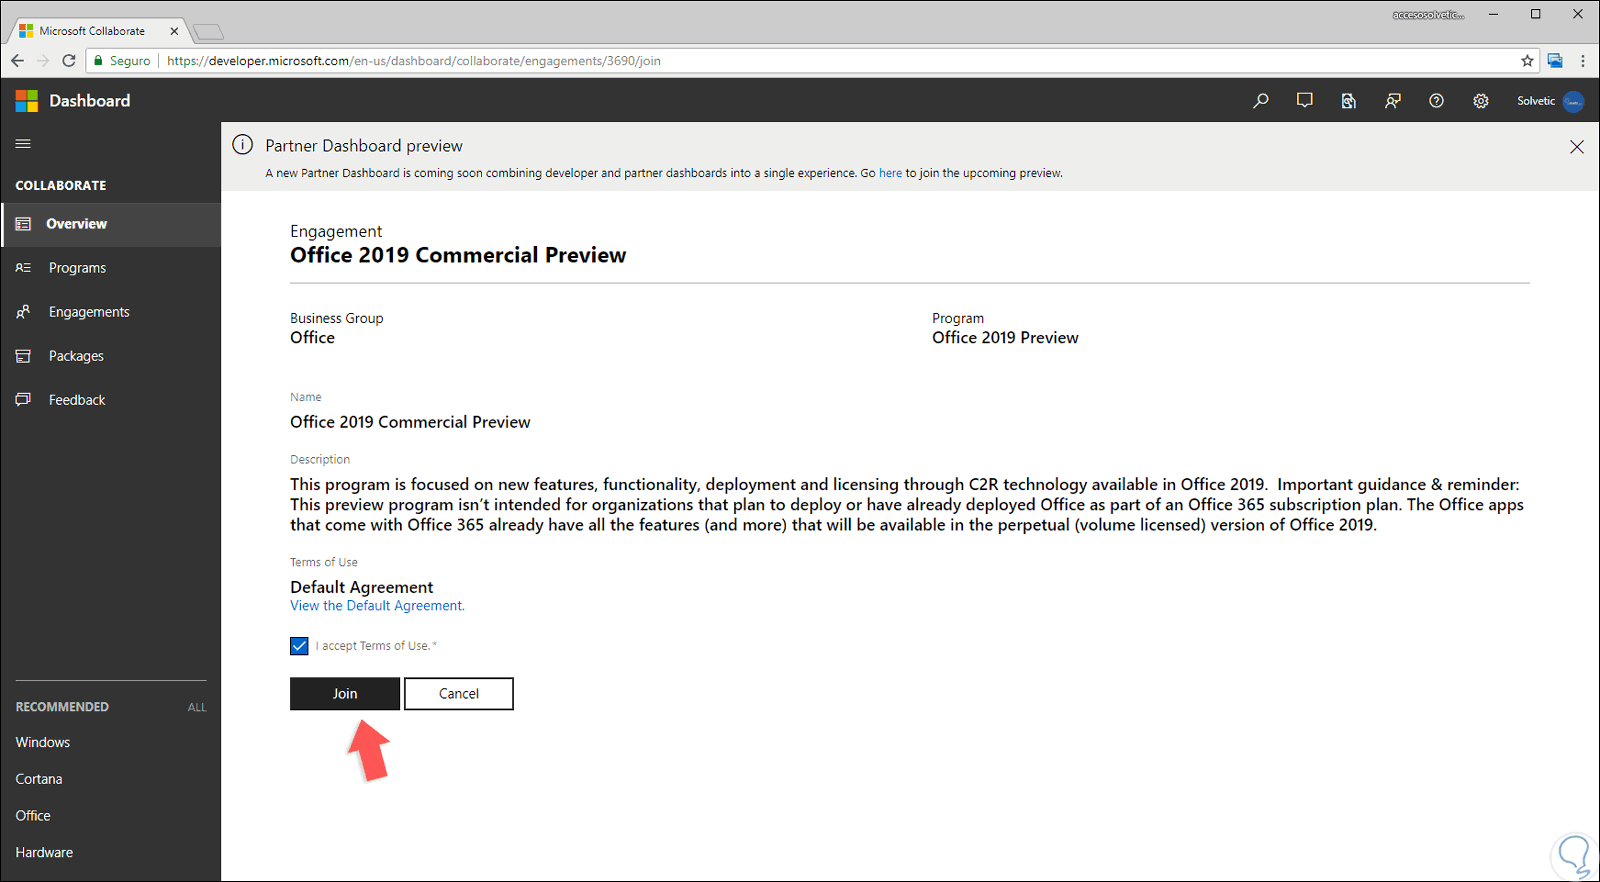Image resolution: width=1600 pixels, height=882 pixels.
Task: Click the 'Office 2019 Commercial Preview' engagement heading
Action: 458,255
